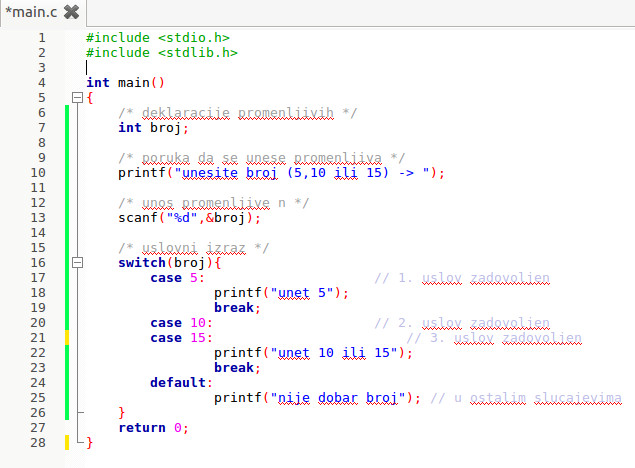The height and width of the screenshot is (468, 635).
Task: Click line number 10 in the margin
Action: 39,172
